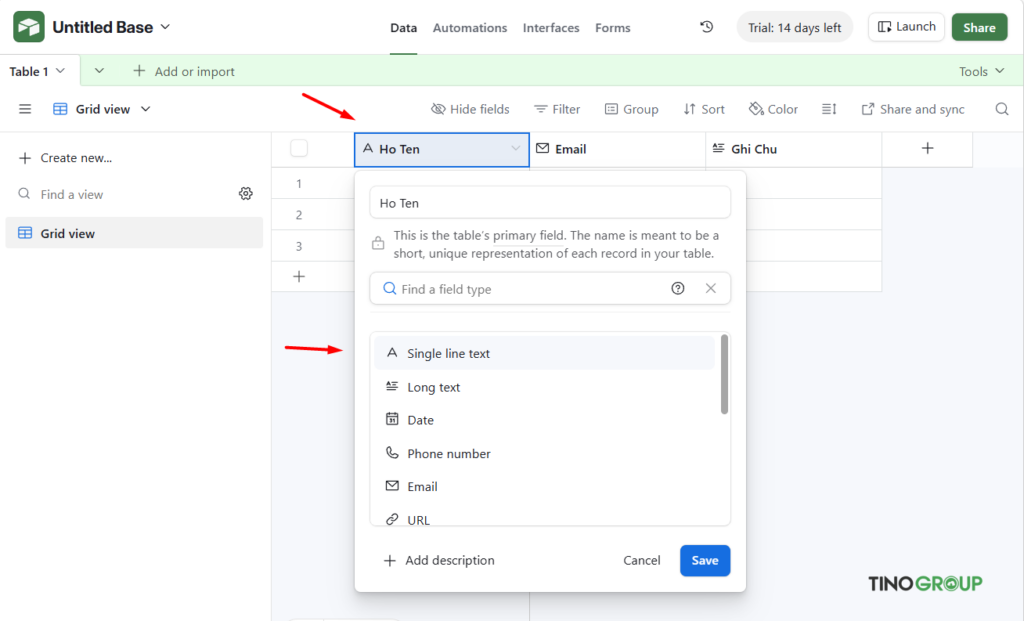
Task: Select the Phone number field type
Action: (448, 453)
